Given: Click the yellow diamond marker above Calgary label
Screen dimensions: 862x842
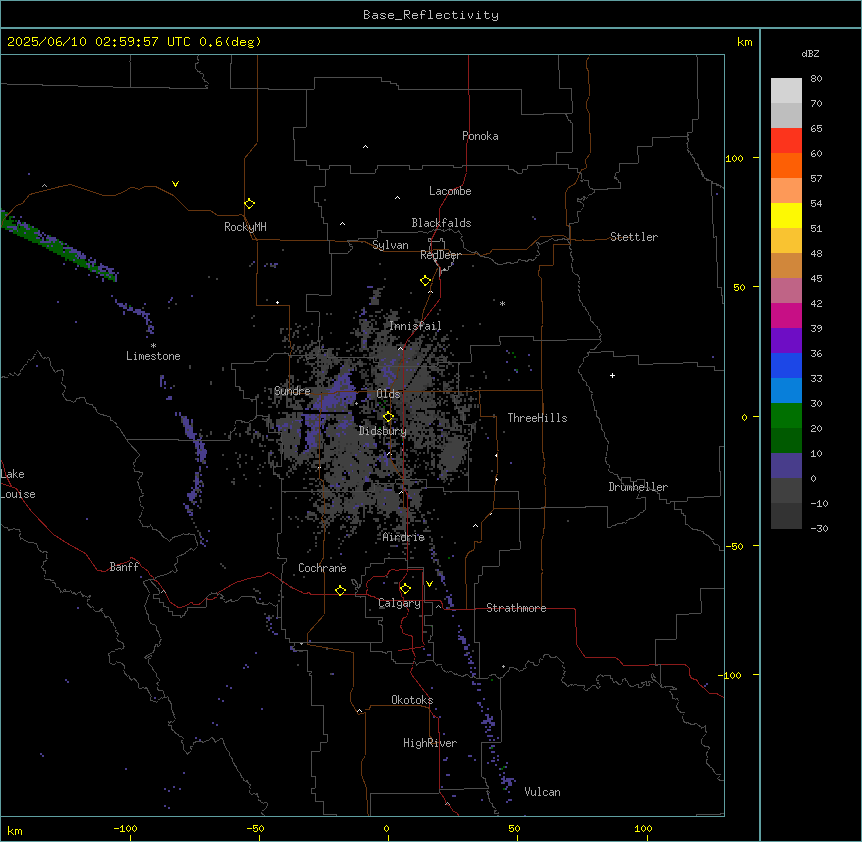Looking at the screenshot, I should (x=405, y=589).
